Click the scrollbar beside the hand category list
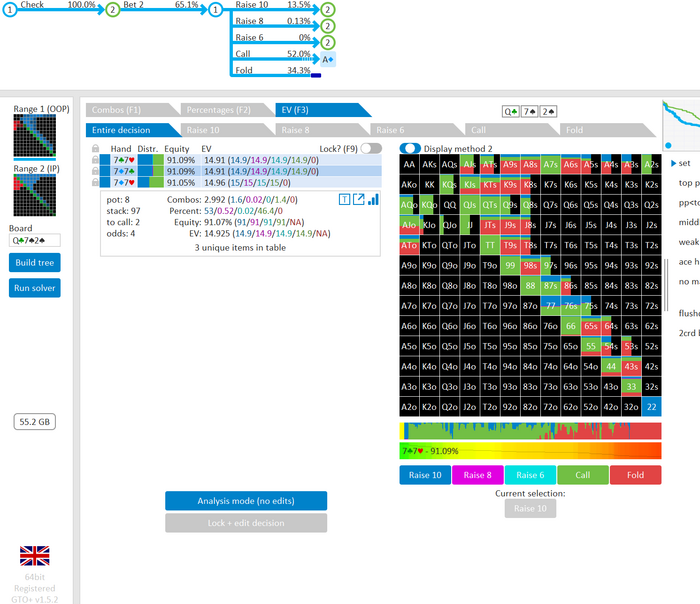Viewport: 700px width, 604px height. coord(666,285)
